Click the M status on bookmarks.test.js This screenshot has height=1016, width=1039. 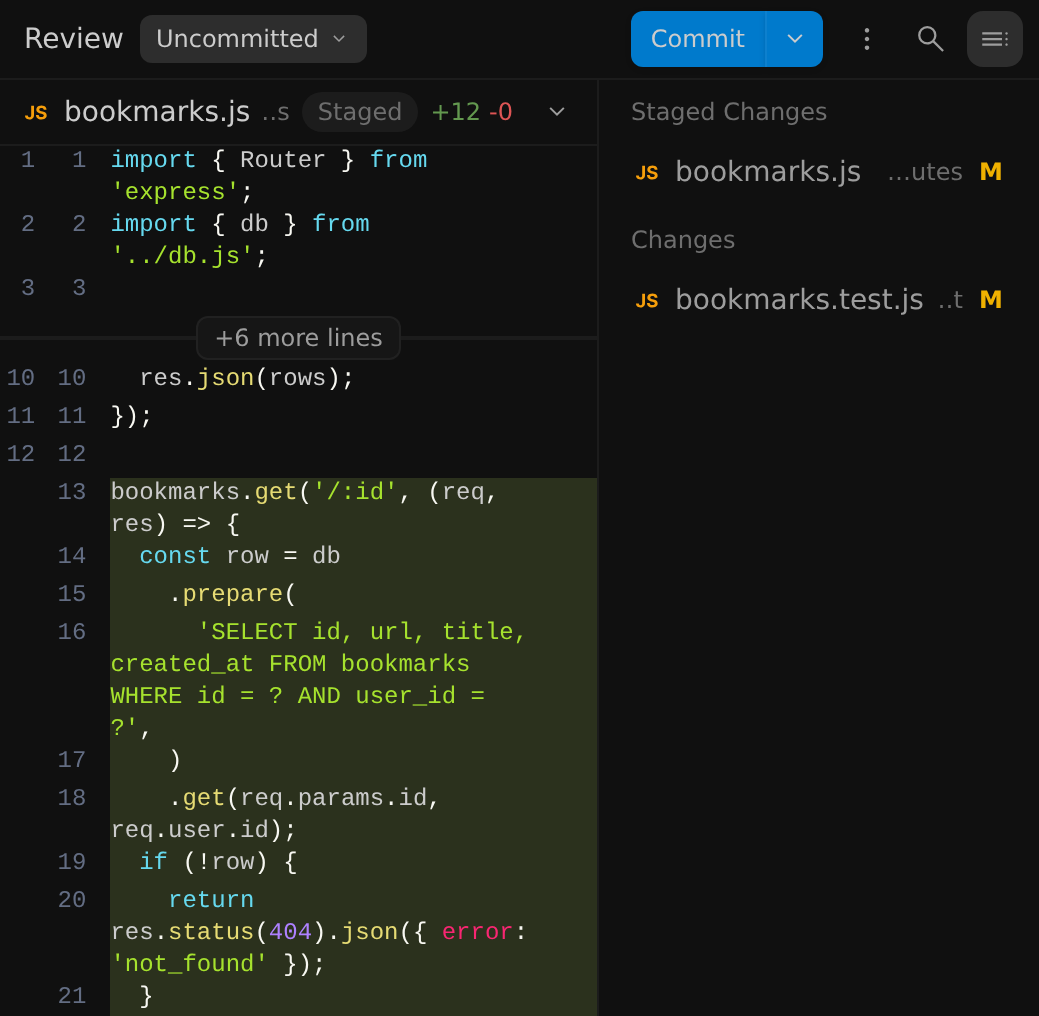point(991,300)
